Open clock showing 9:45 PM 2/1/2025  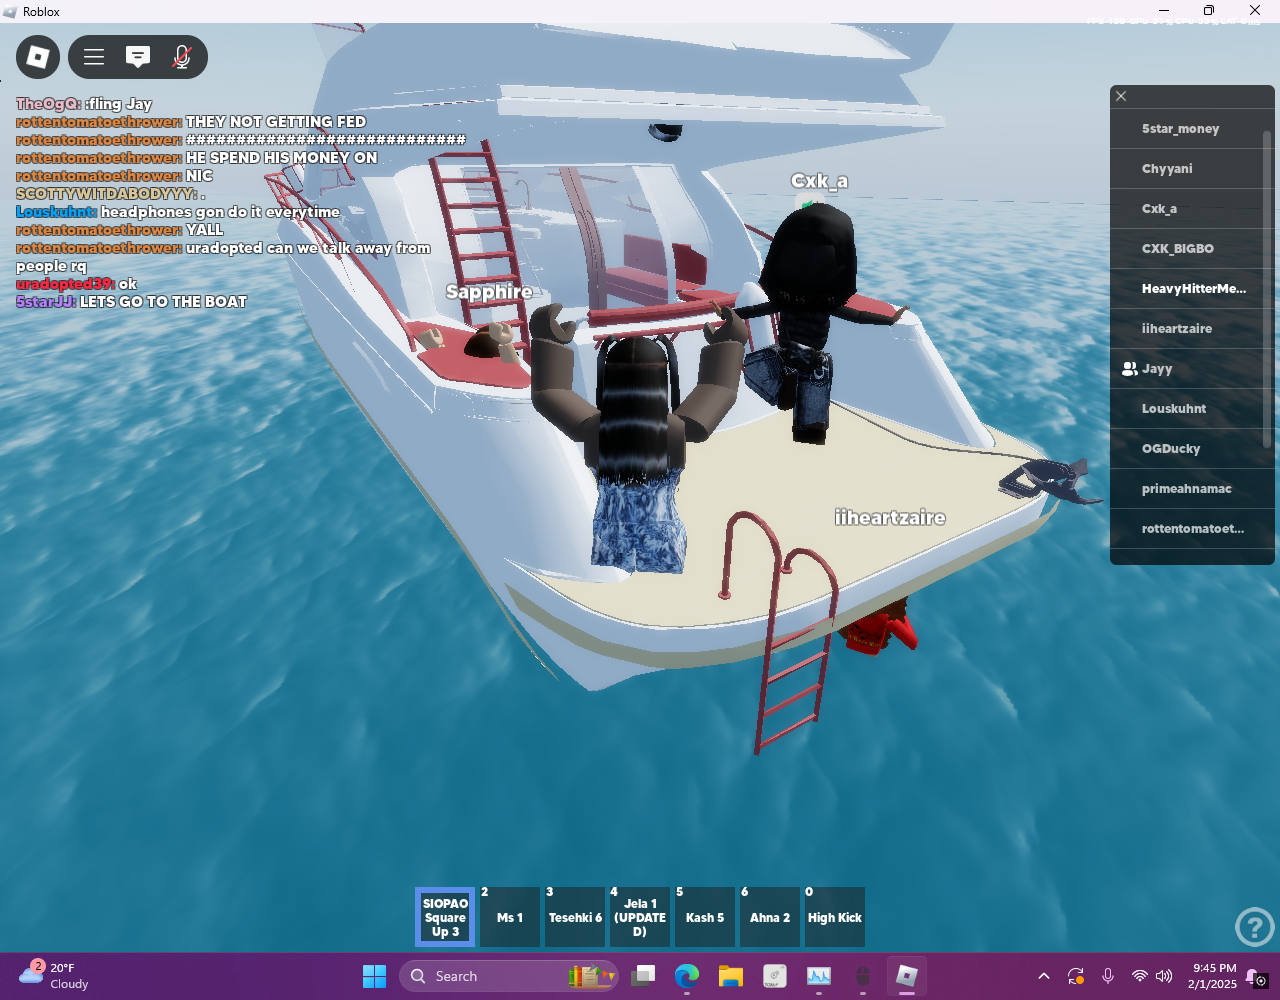[1214, 976]
